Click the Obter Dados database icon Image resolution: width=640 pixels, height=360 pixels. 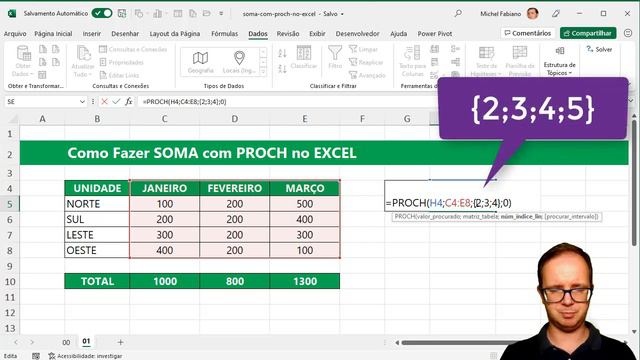[23, 53]
